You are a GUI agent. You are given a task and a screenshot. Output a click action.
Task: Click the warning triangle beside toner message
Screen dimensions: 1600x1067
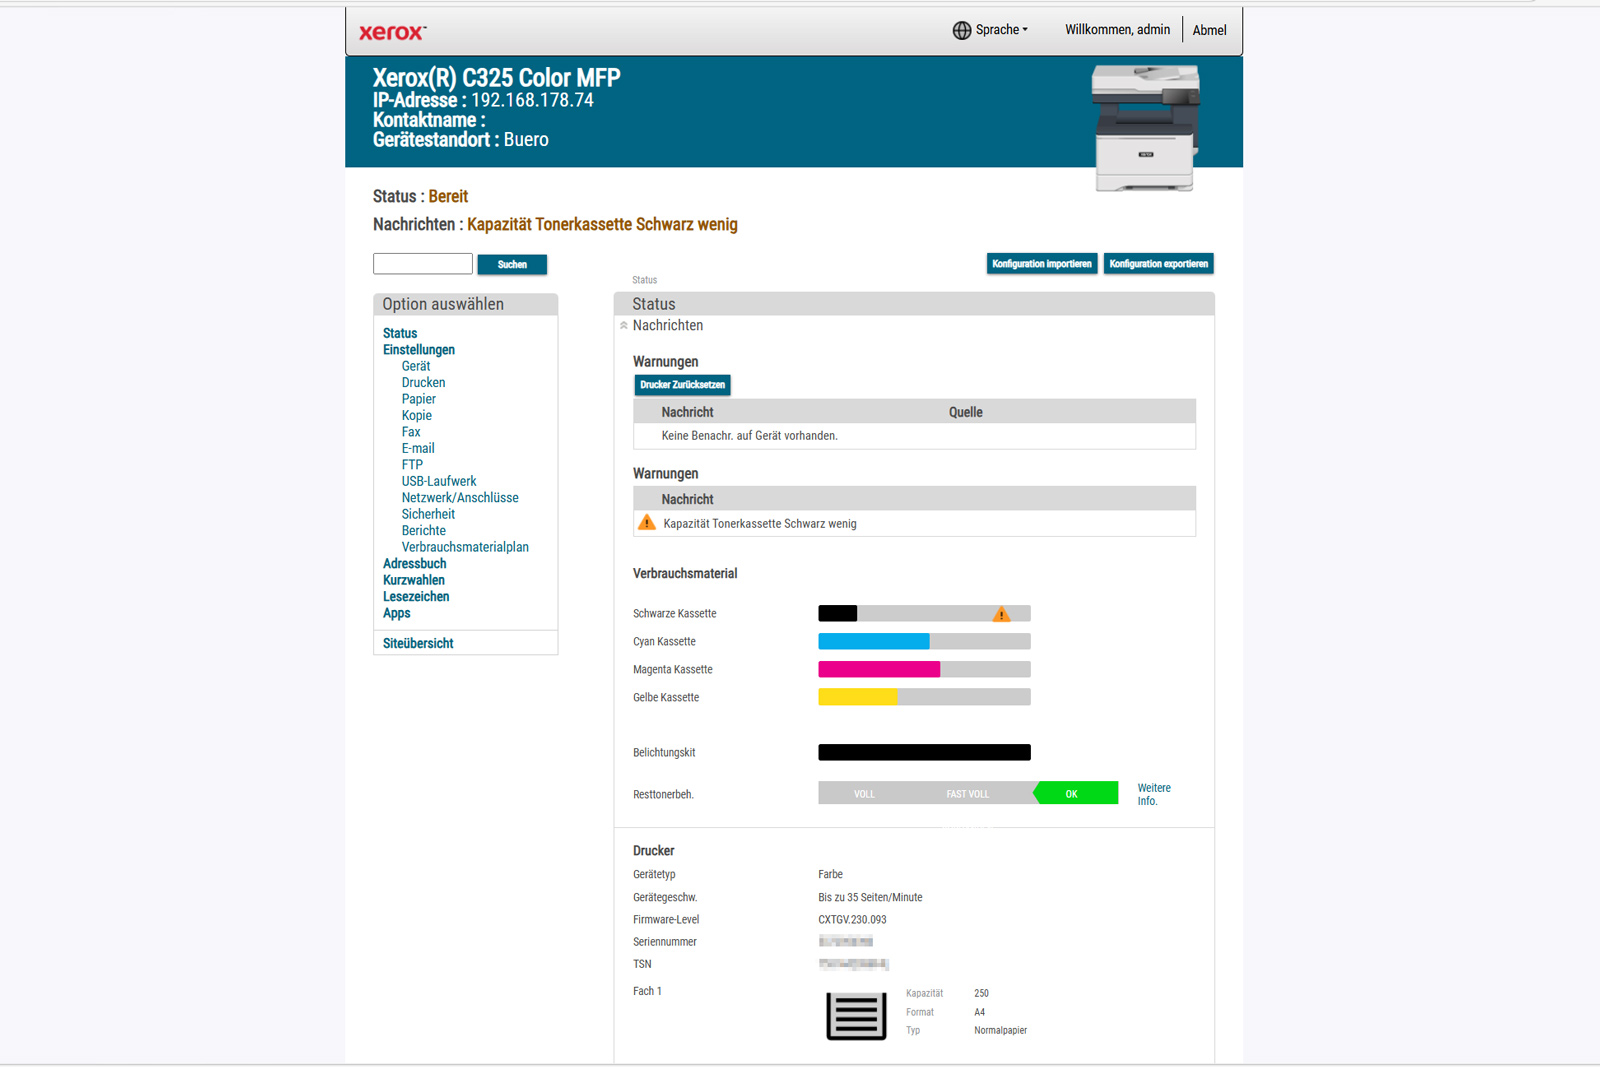point(647,523)
